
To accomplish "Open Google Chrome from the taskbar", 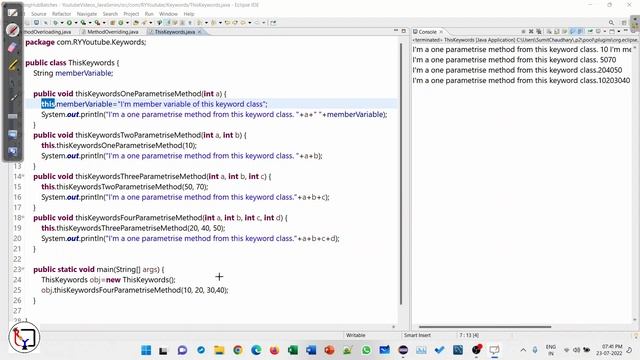I will [x=238, y=350].
